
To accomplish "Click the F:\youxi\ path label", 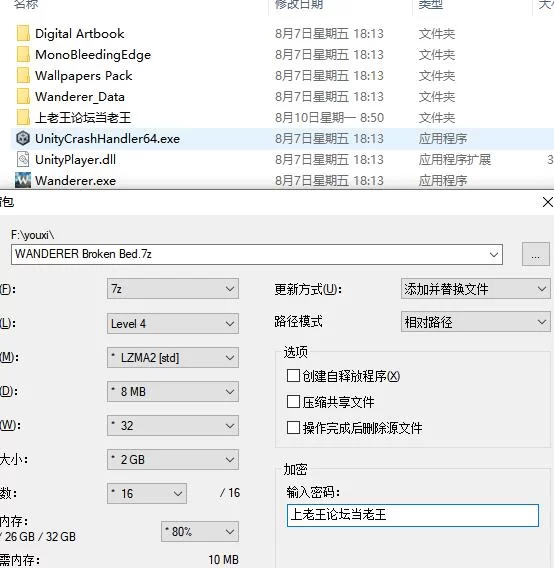I will [33, 235].
